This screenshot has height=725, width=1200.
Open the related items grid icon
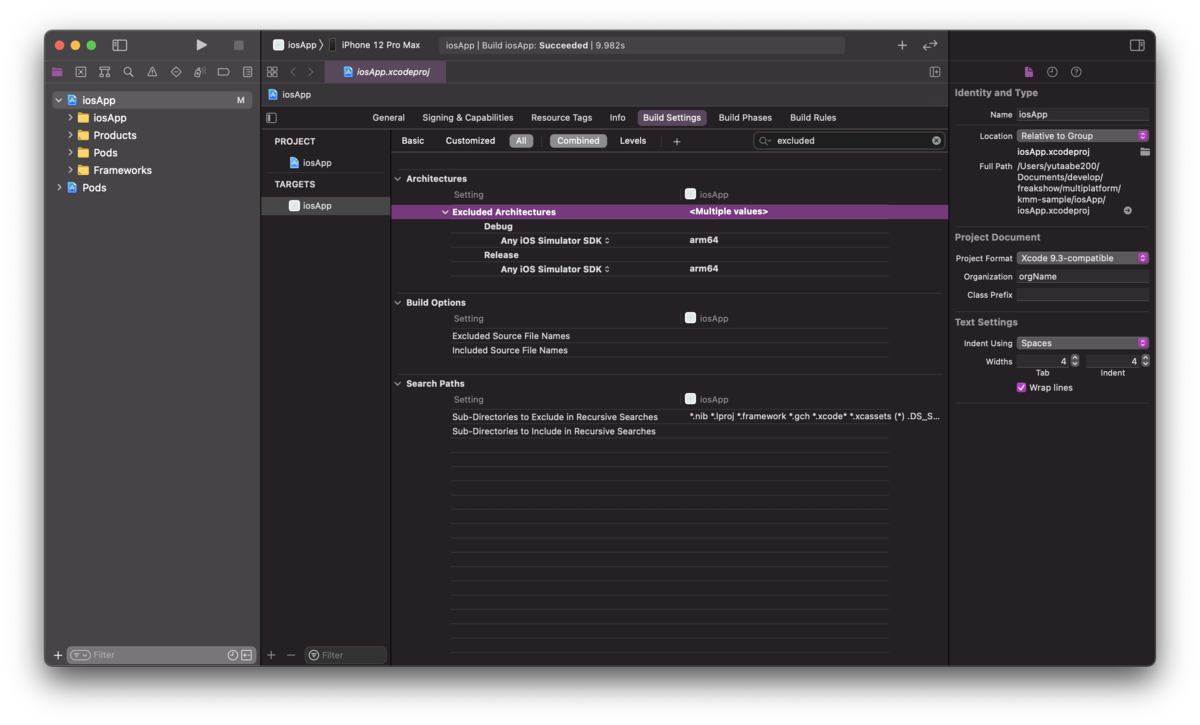click(x=272, y=72)
